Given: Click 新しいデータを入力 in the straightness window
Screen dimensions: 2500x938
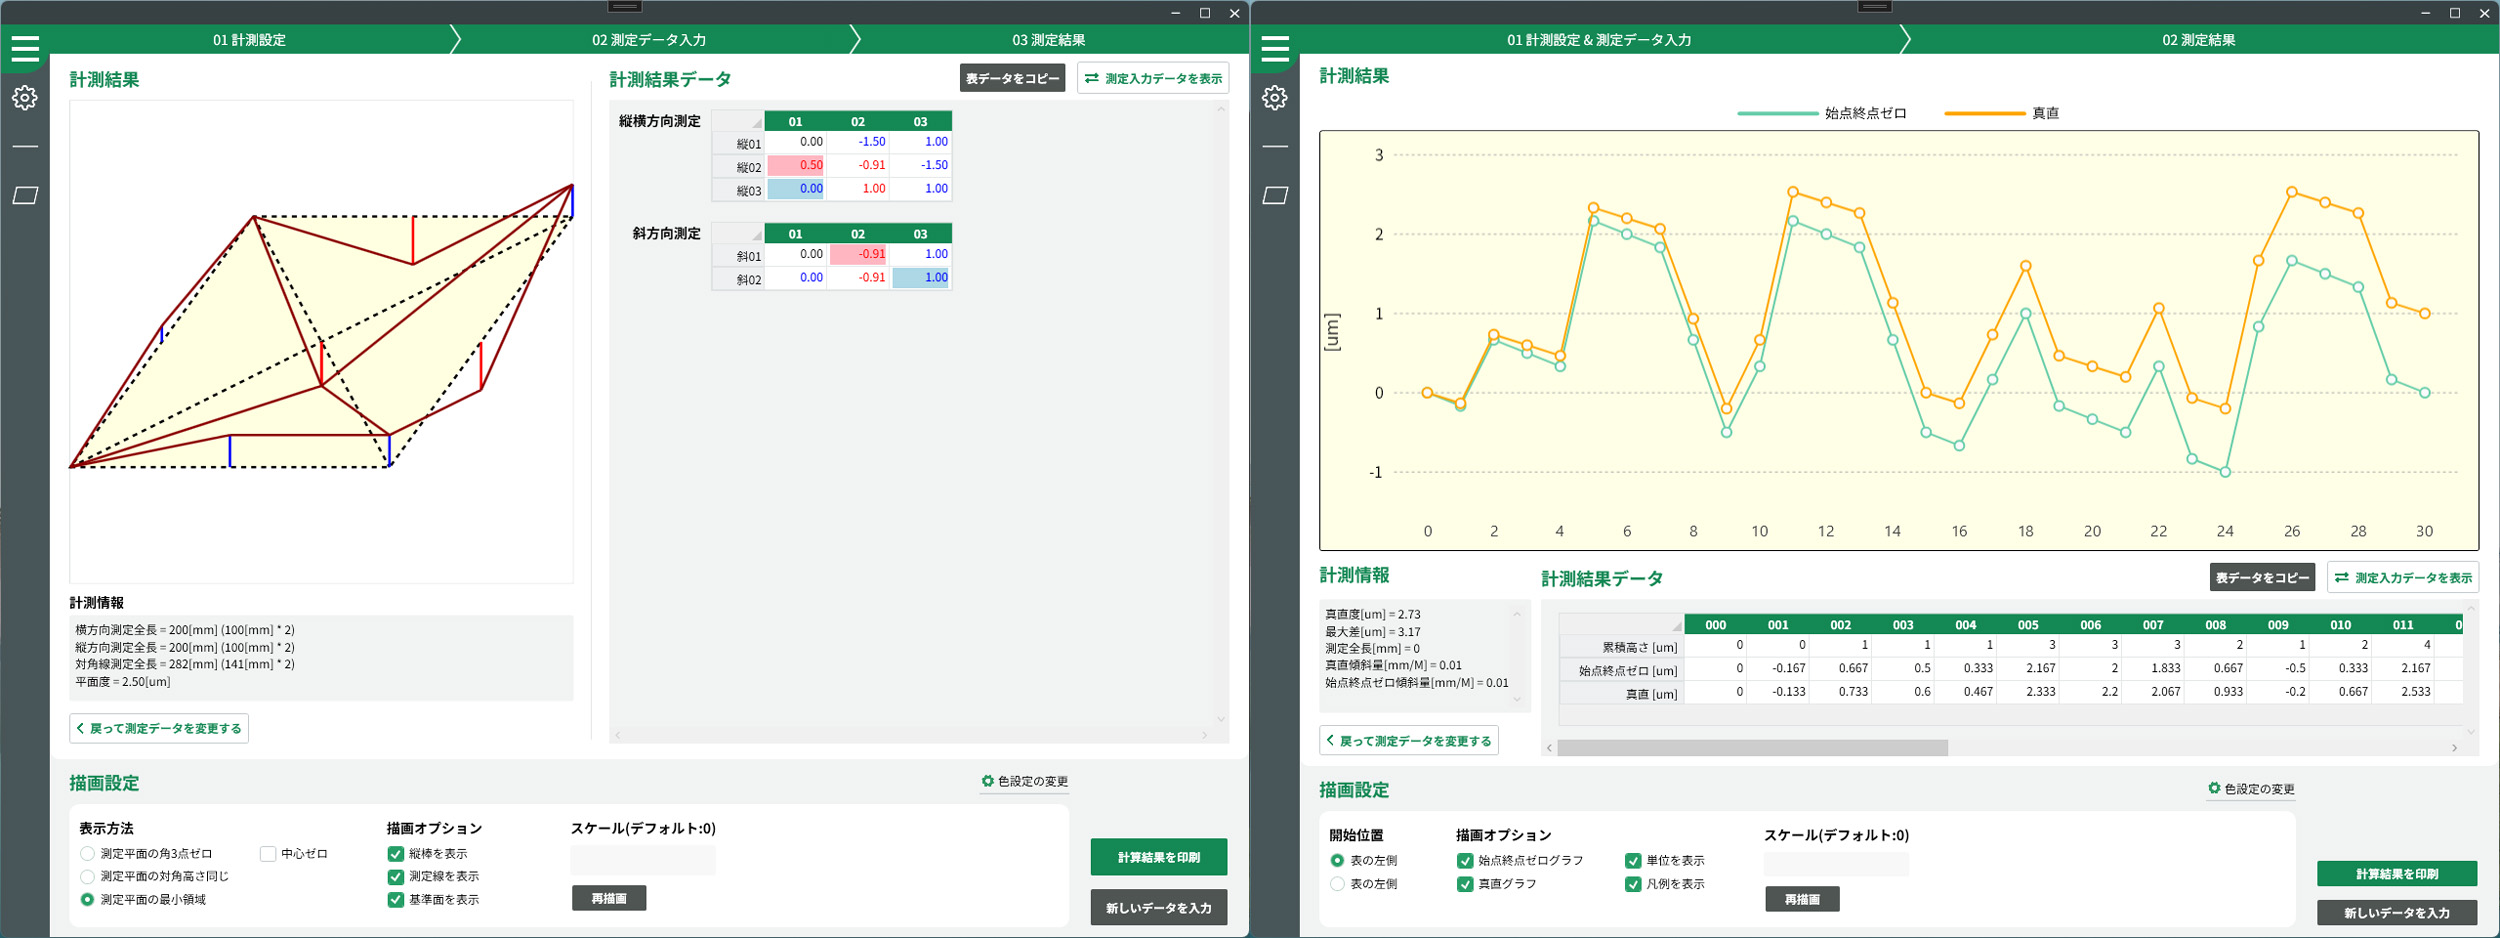Looking at the screenshot, I should pos(2396,913).
